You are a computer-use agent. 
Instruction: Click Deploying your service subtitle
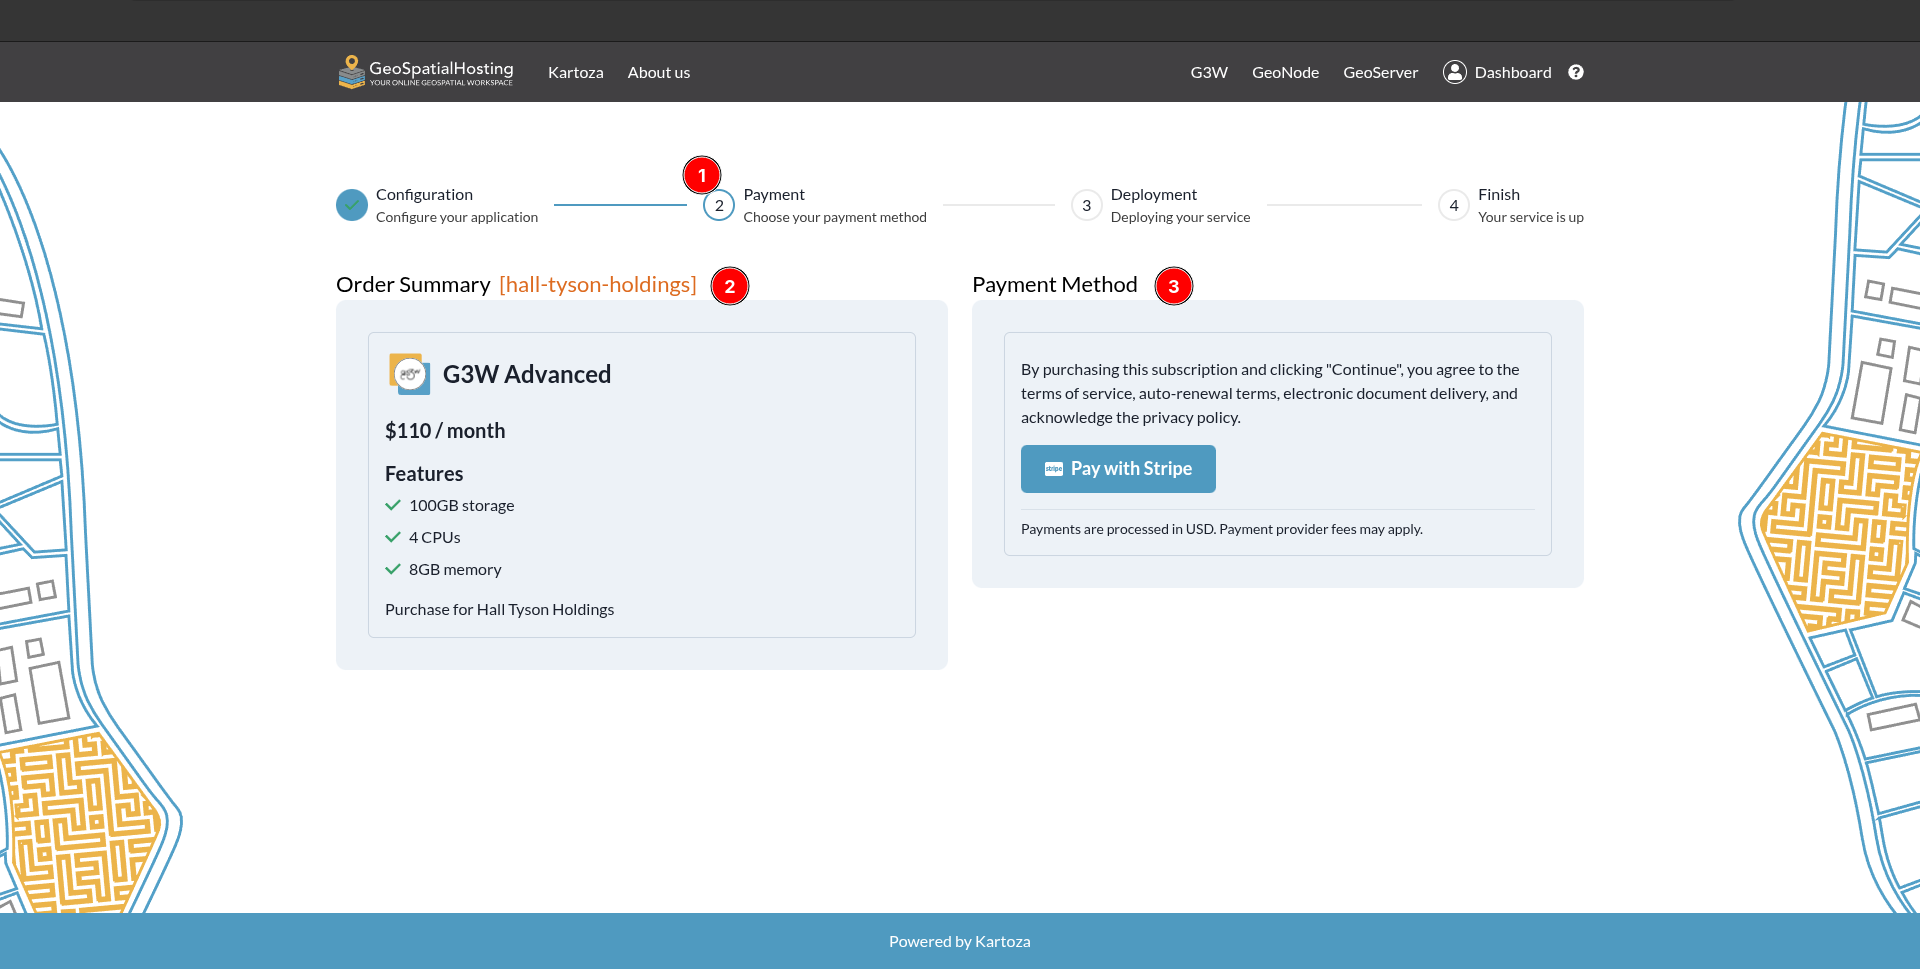1180,217
